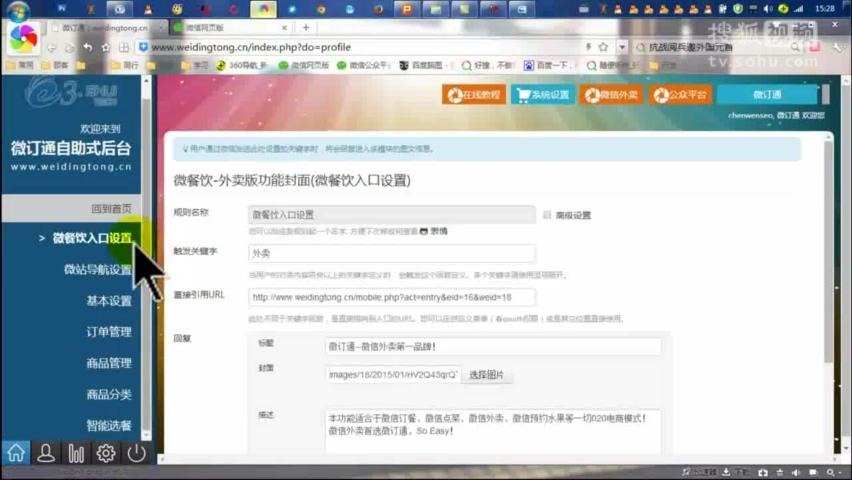Image resolution: width=852 pixels, height=480 pixels.
Task: Click the orange 在线教程 button
Action: pos(474,95)
